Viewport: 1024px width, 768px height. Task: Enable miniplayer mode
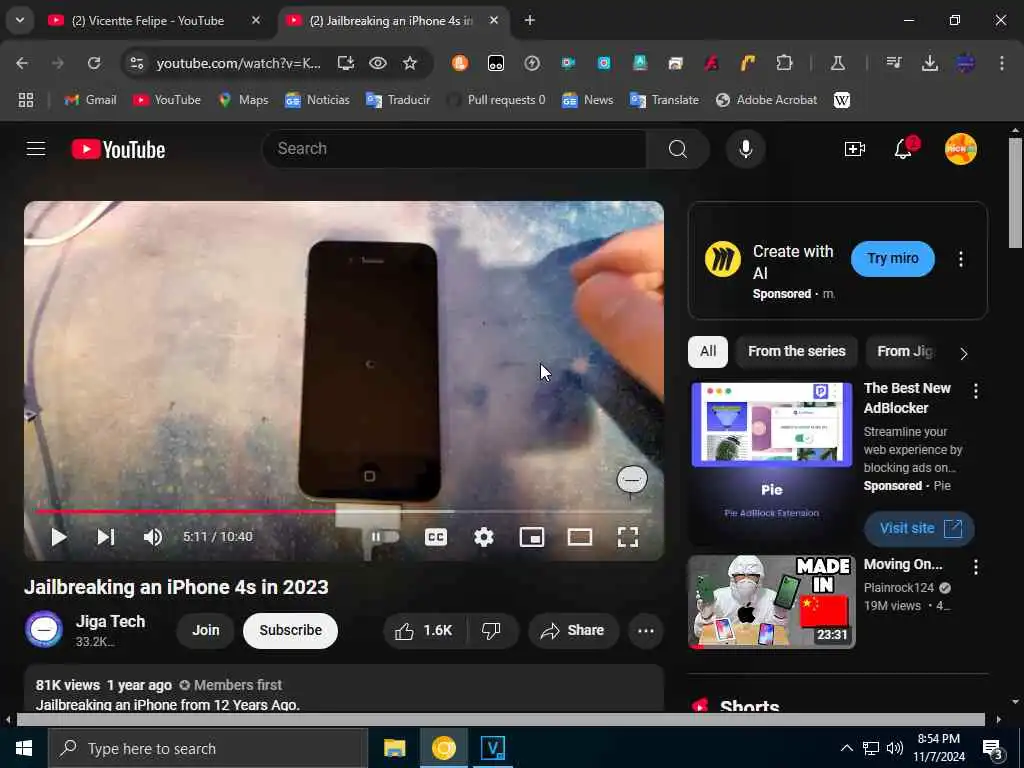coord(532,537)
